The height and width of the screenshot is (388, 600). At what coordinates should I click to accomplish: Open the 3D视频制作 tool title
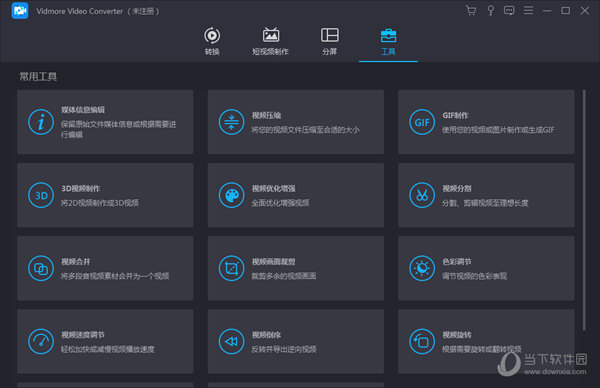click(x=80, y=188)
